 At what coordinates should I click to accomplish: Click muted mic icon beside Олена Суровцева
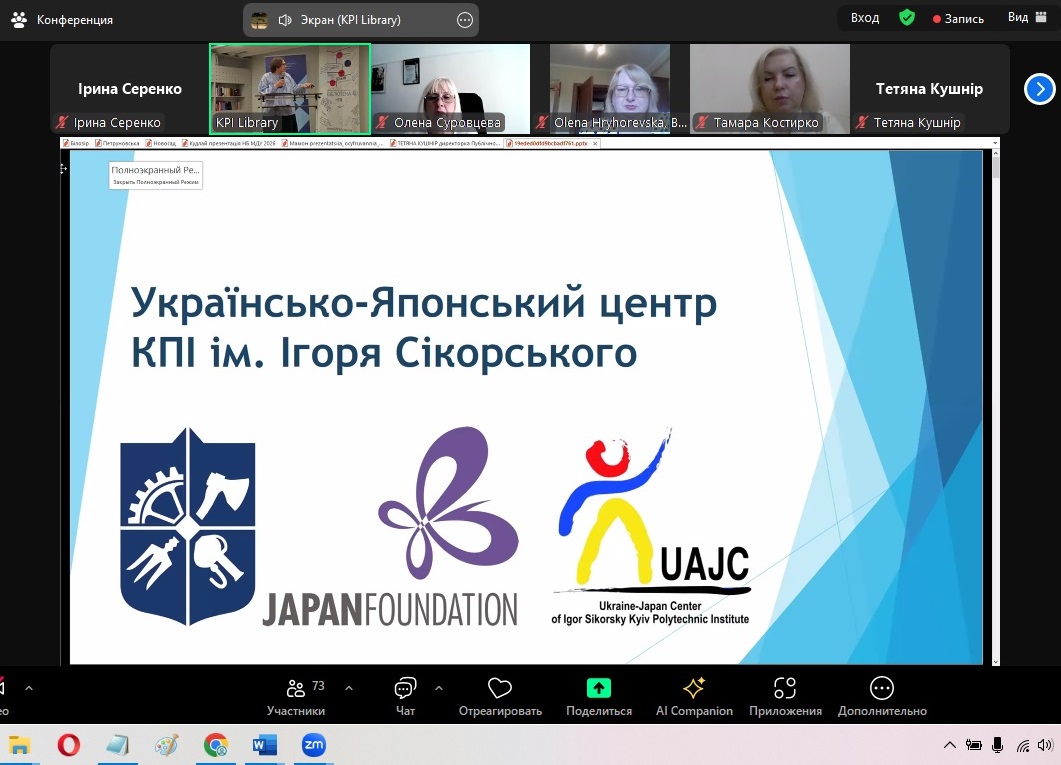[x=382, y=122]
